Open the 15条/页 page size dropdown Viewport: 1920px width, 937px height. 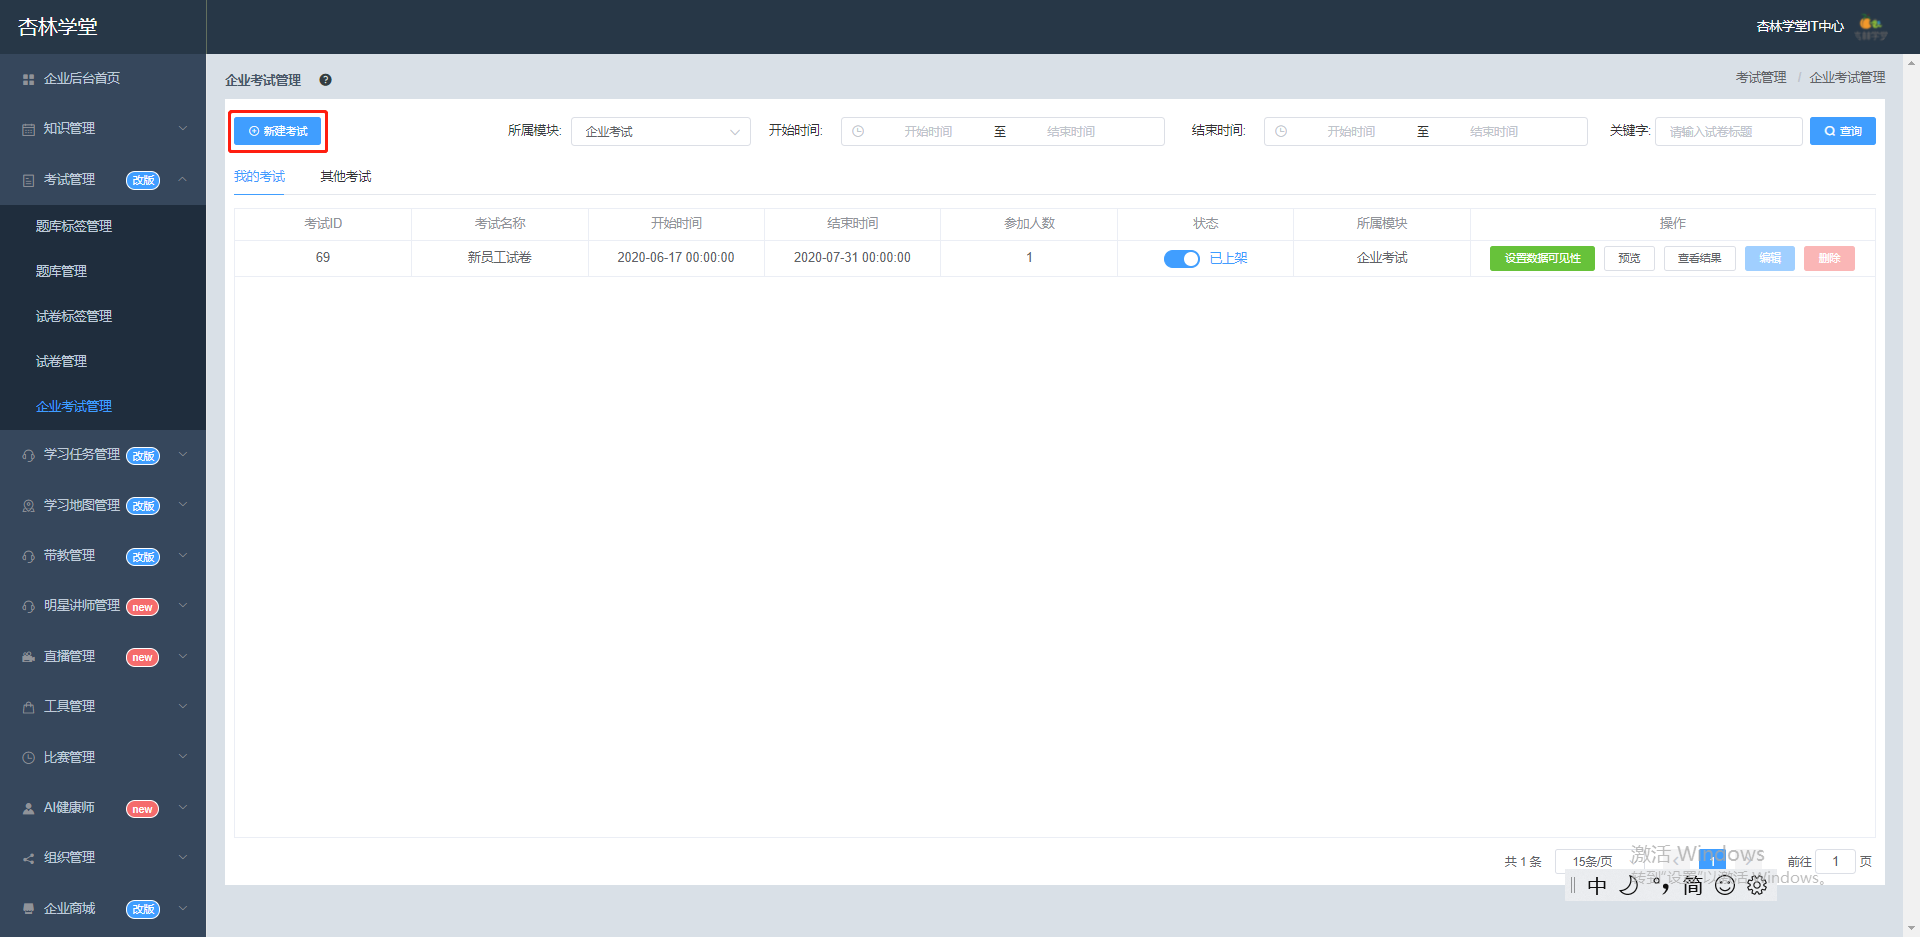coord(1592,861)
